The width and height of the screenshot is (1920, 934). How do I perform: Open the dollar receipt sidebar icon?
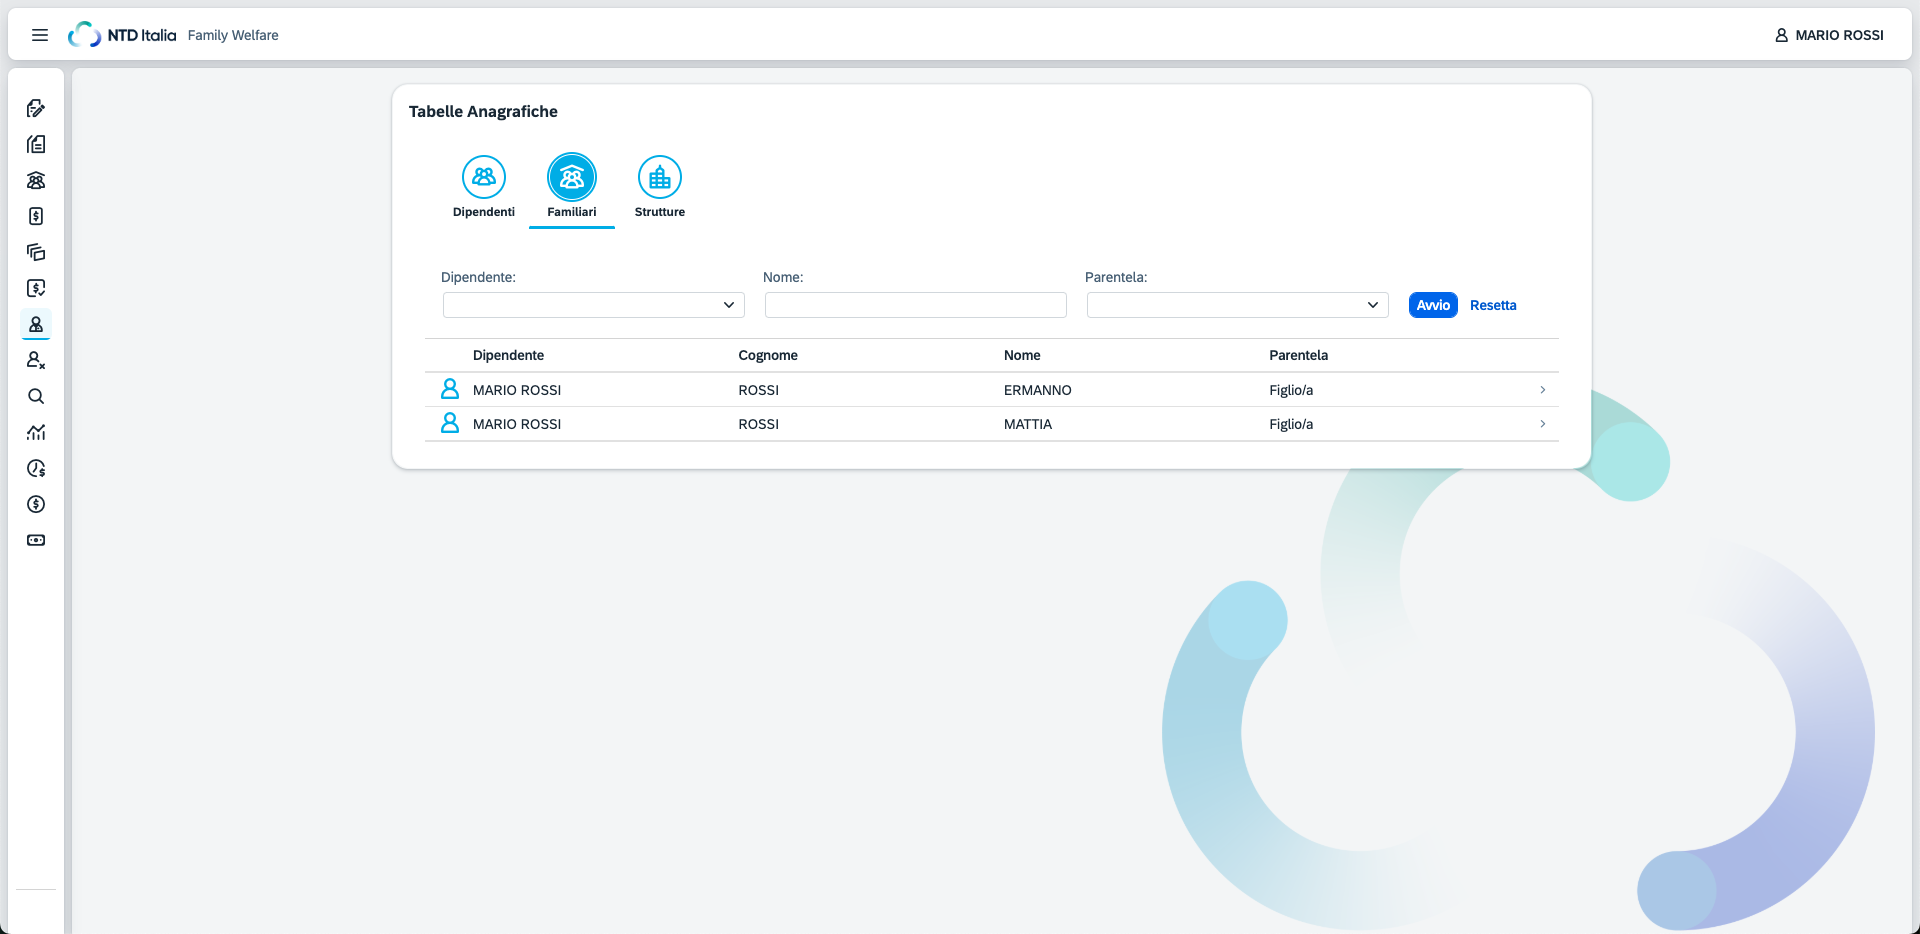tap(36, 216)
